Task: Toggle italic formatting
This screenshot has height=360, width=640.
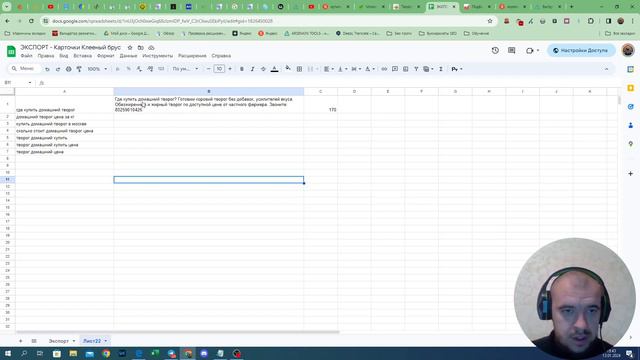Action: point(252,69)
